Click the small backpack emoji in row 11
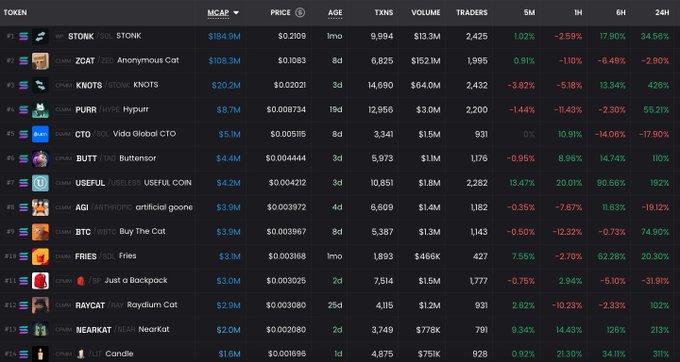Viewport: 680px width, 362px height. tap(80, 281)
